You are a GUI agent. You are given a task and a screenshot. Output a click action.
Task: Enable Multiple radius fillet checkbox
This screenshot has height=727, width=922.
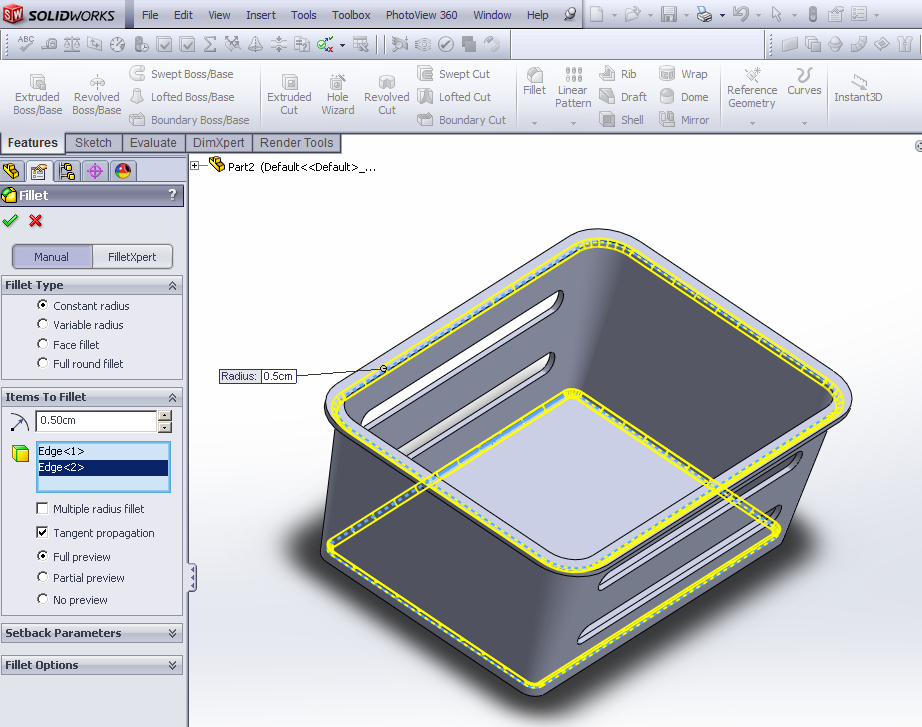coord(42,508)
